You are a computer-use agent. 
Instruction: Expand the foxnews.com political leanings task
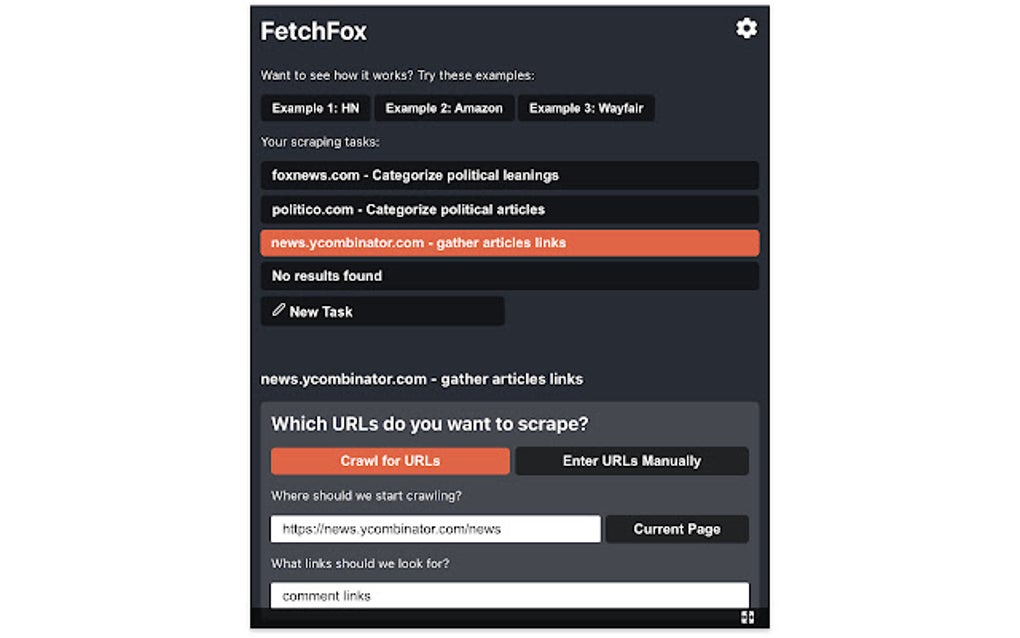509,175
